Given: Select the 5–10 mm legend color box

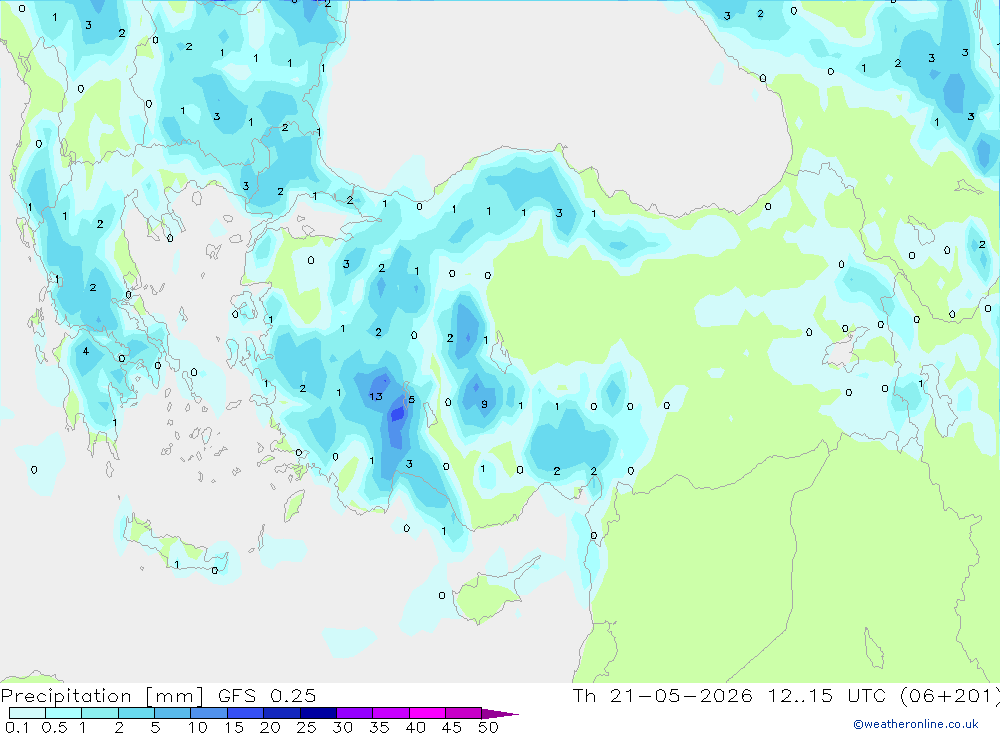Looking at the screenshot, I should [173, 713].
